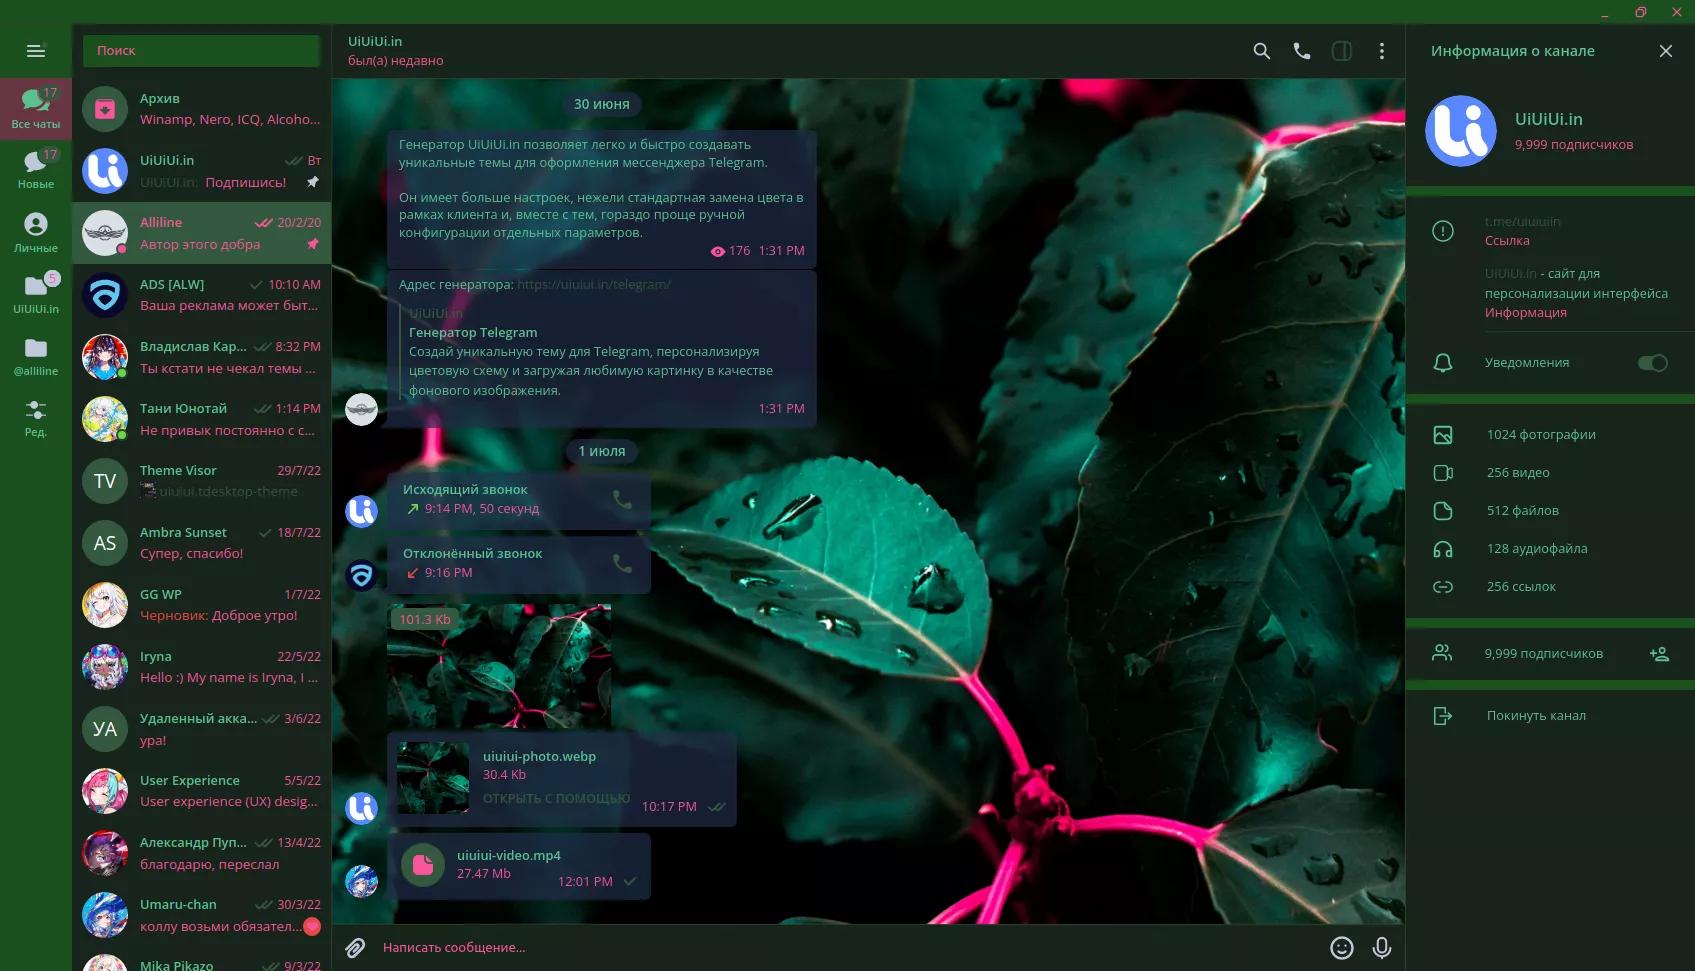Click the Поиск search field

201,51
